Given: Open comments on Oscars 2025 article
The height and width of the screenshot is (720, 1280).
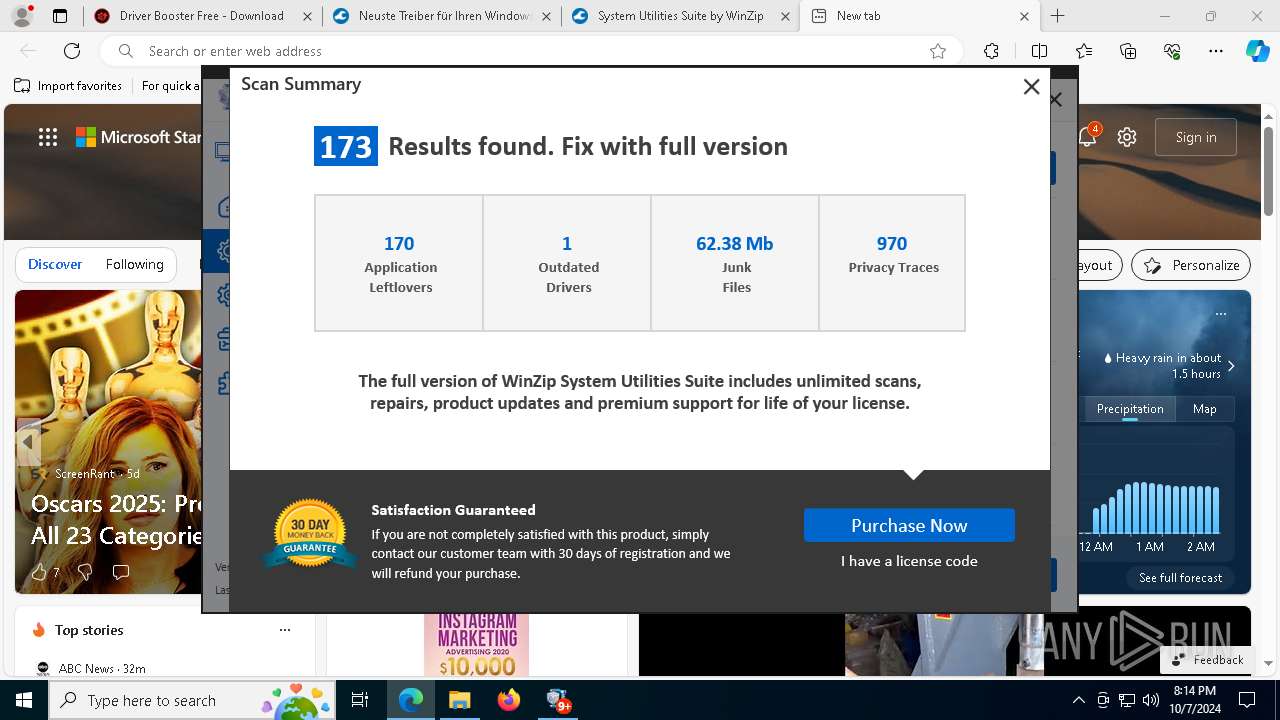Looking at the screenshot, I should coord(121,572).
